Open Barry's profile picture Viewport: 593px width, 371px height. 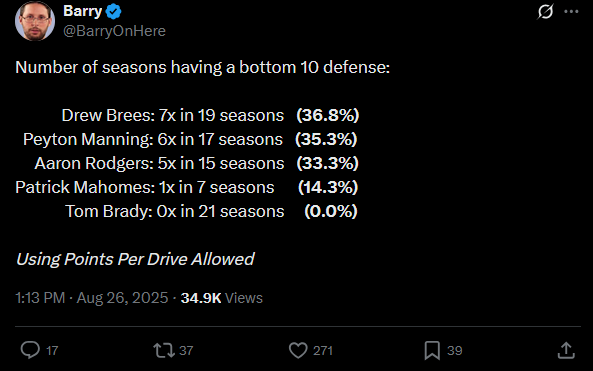(35, 21)
